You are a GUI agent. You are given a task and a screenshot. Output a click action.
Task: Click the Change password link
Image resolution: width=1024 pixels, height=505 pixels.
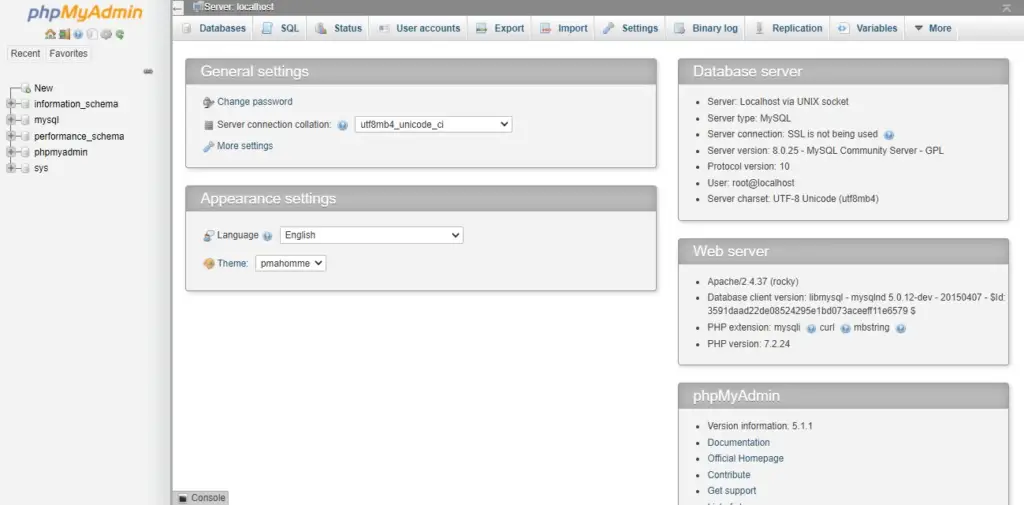click(x=255, y=102)
